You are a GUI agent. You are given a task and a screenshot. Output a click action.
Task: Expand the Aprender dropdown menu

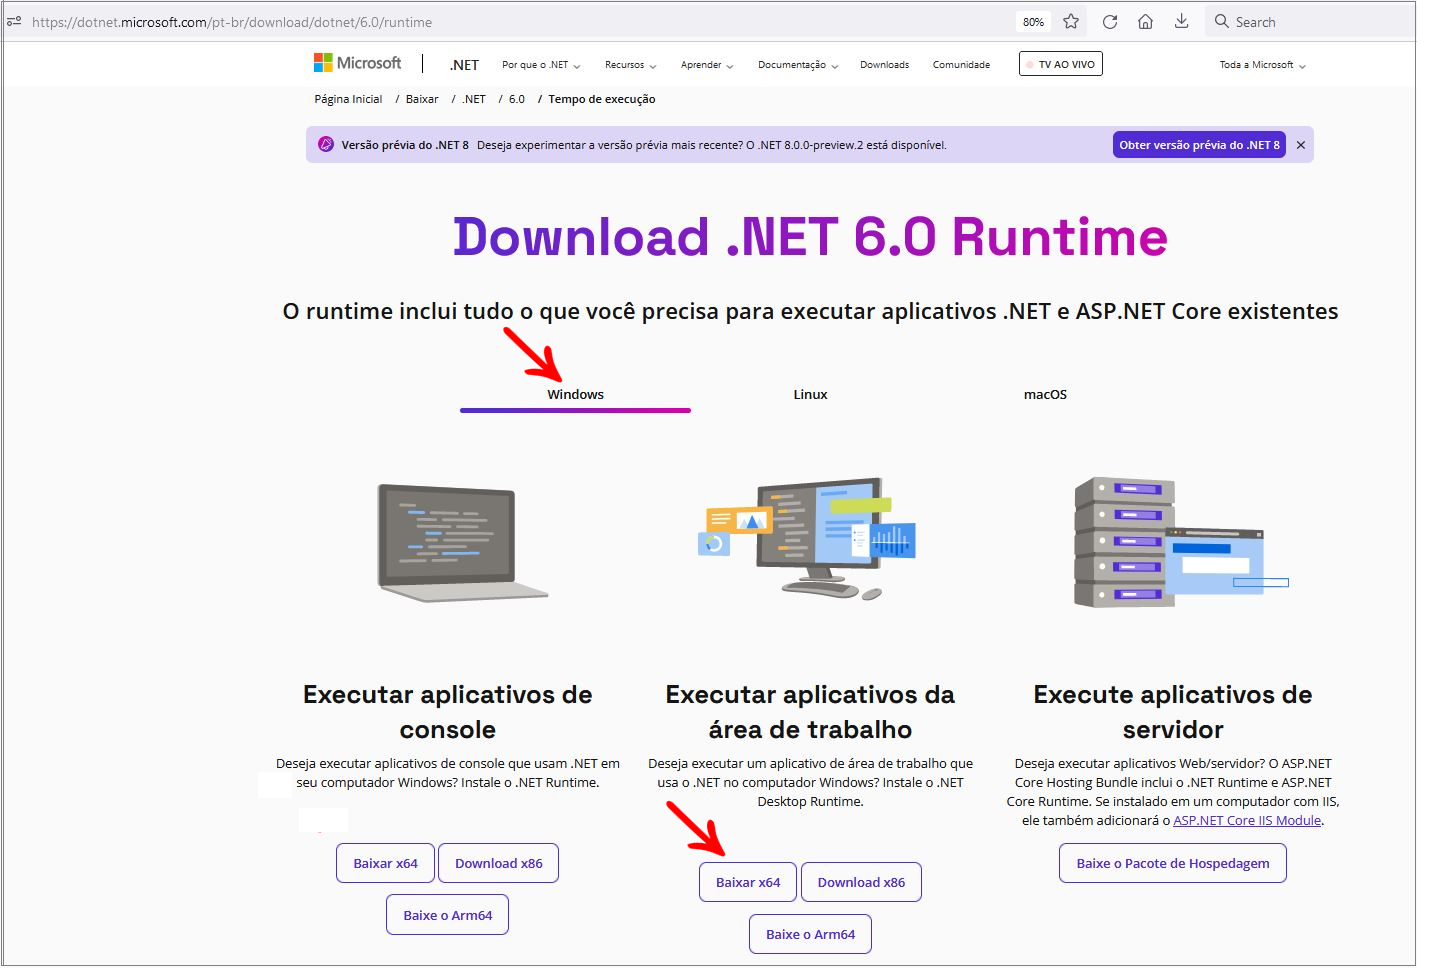707,65
